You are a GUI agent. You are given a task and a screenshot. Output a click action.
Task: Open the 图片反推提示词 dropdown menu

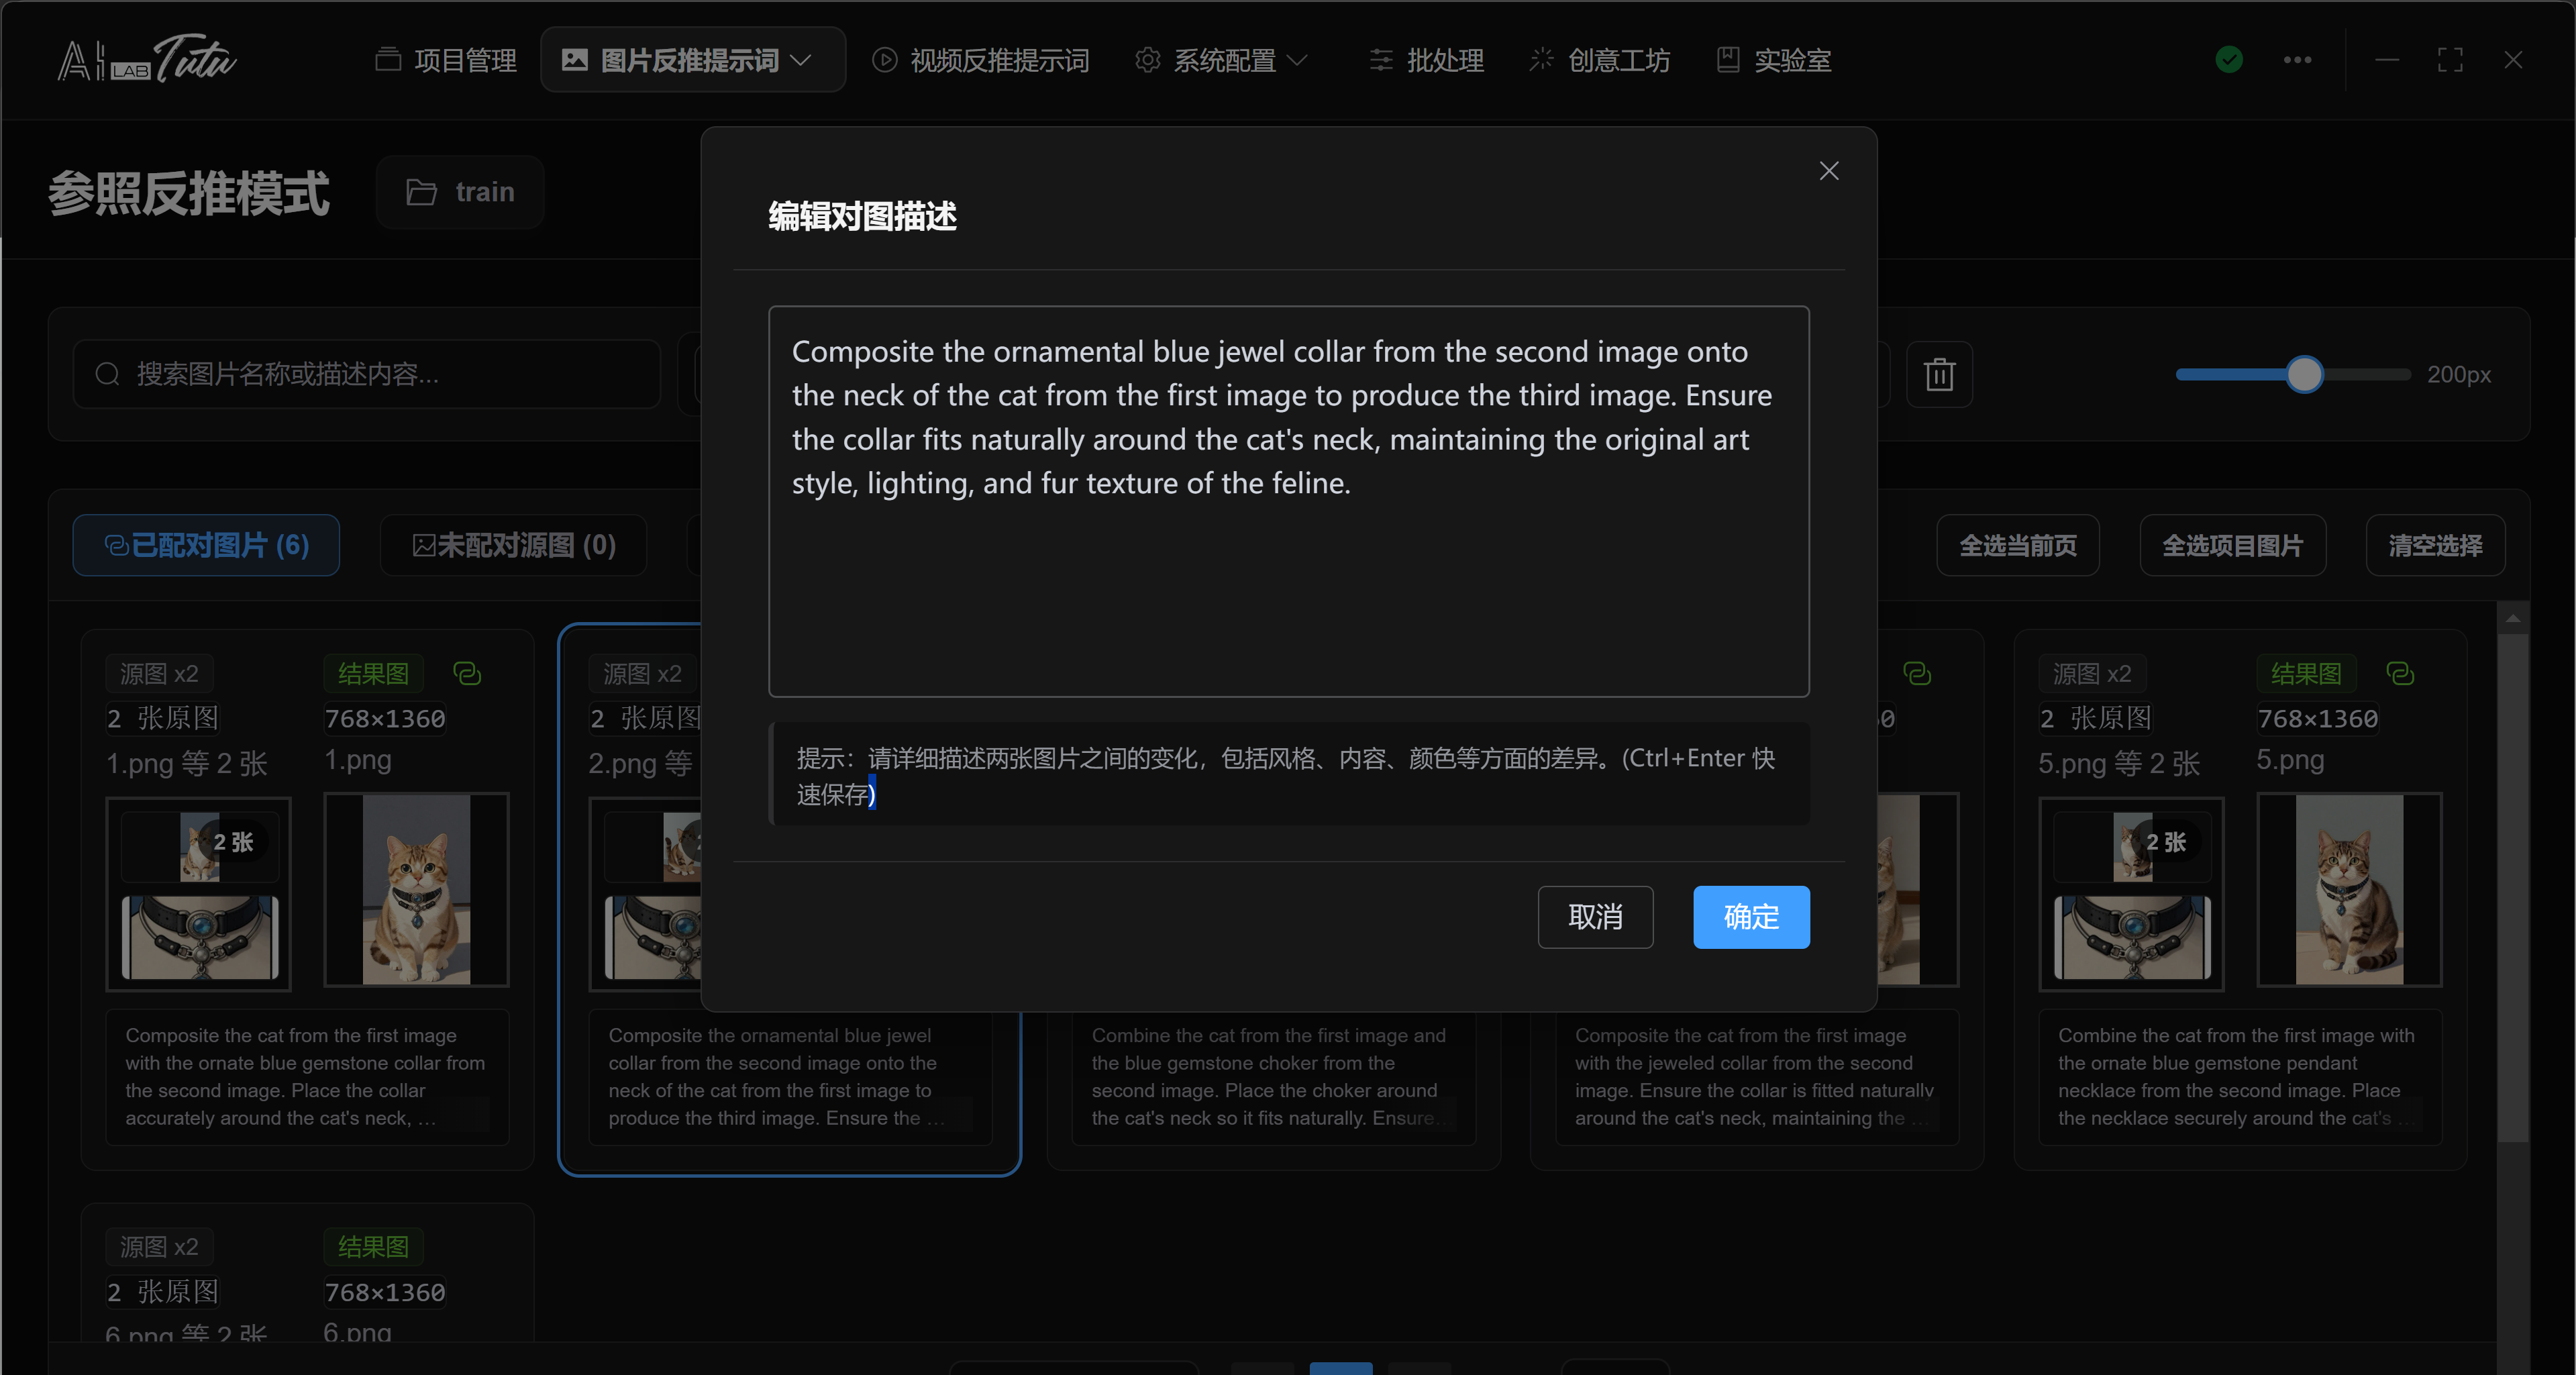(x=692, y=60)
